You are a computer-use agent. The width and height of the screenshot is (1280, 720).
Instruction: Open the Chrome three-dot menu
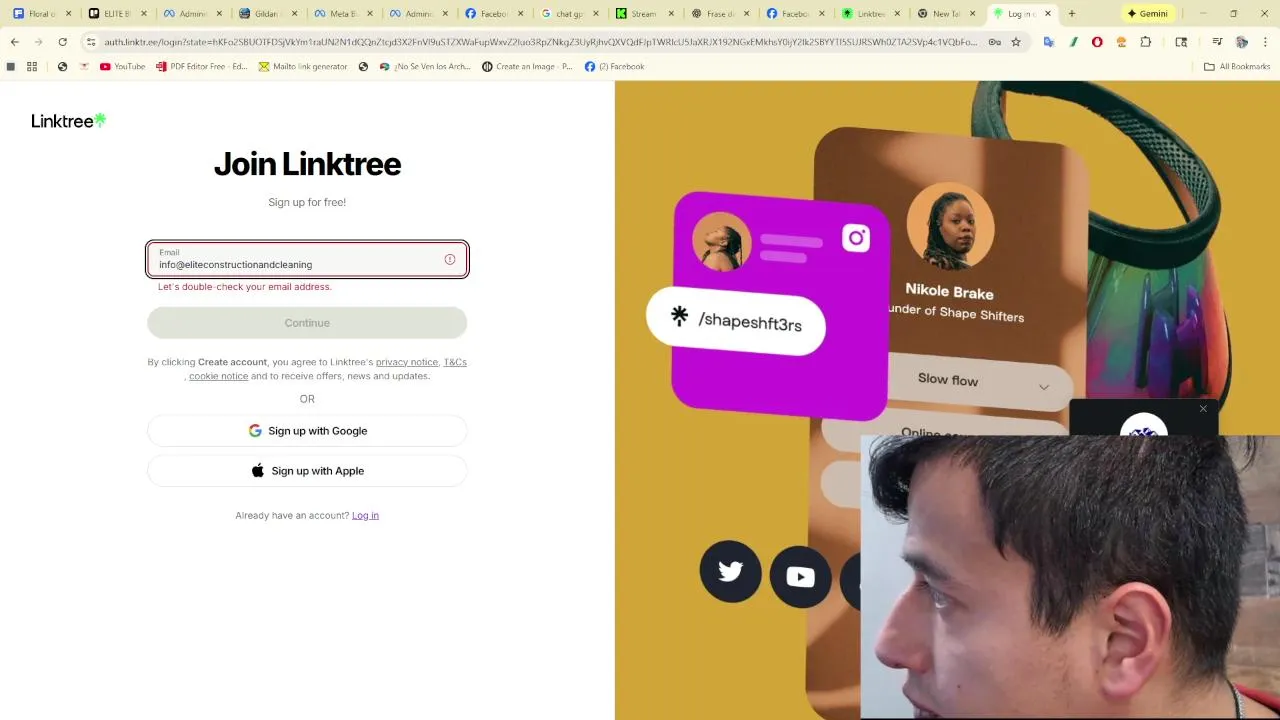[1266, 42]
